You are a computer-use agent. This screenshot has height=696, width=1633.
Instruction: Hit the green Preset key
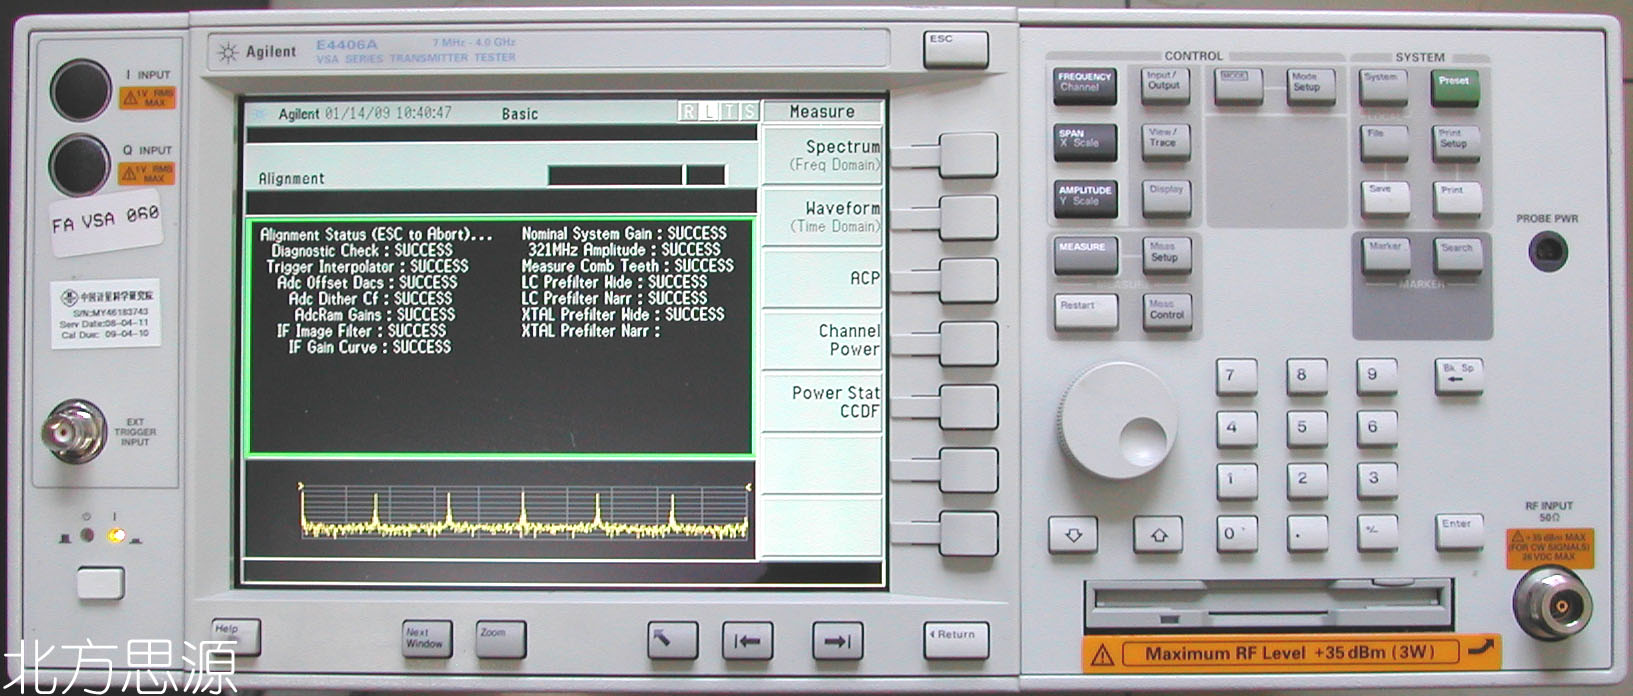pos(1455,87)
